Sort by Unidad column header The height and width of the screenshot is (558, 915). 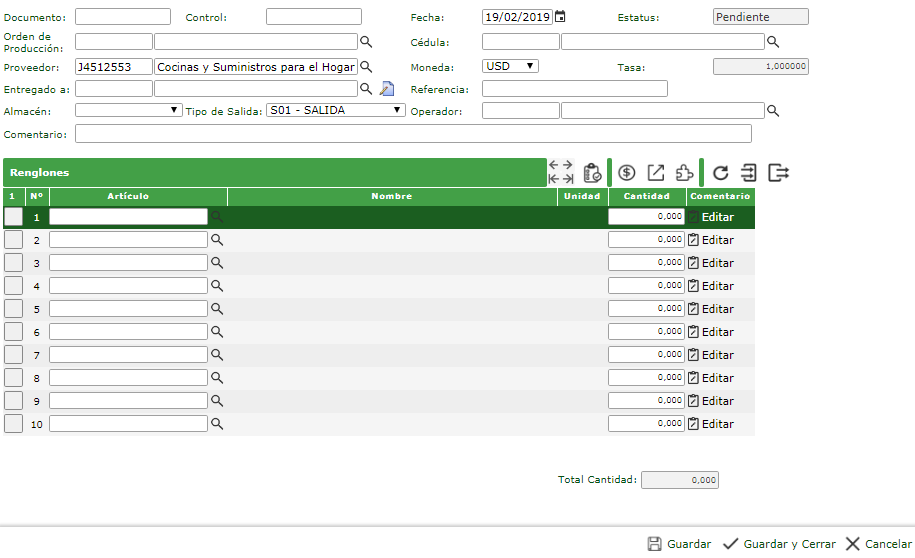click(x=582, y=196)
